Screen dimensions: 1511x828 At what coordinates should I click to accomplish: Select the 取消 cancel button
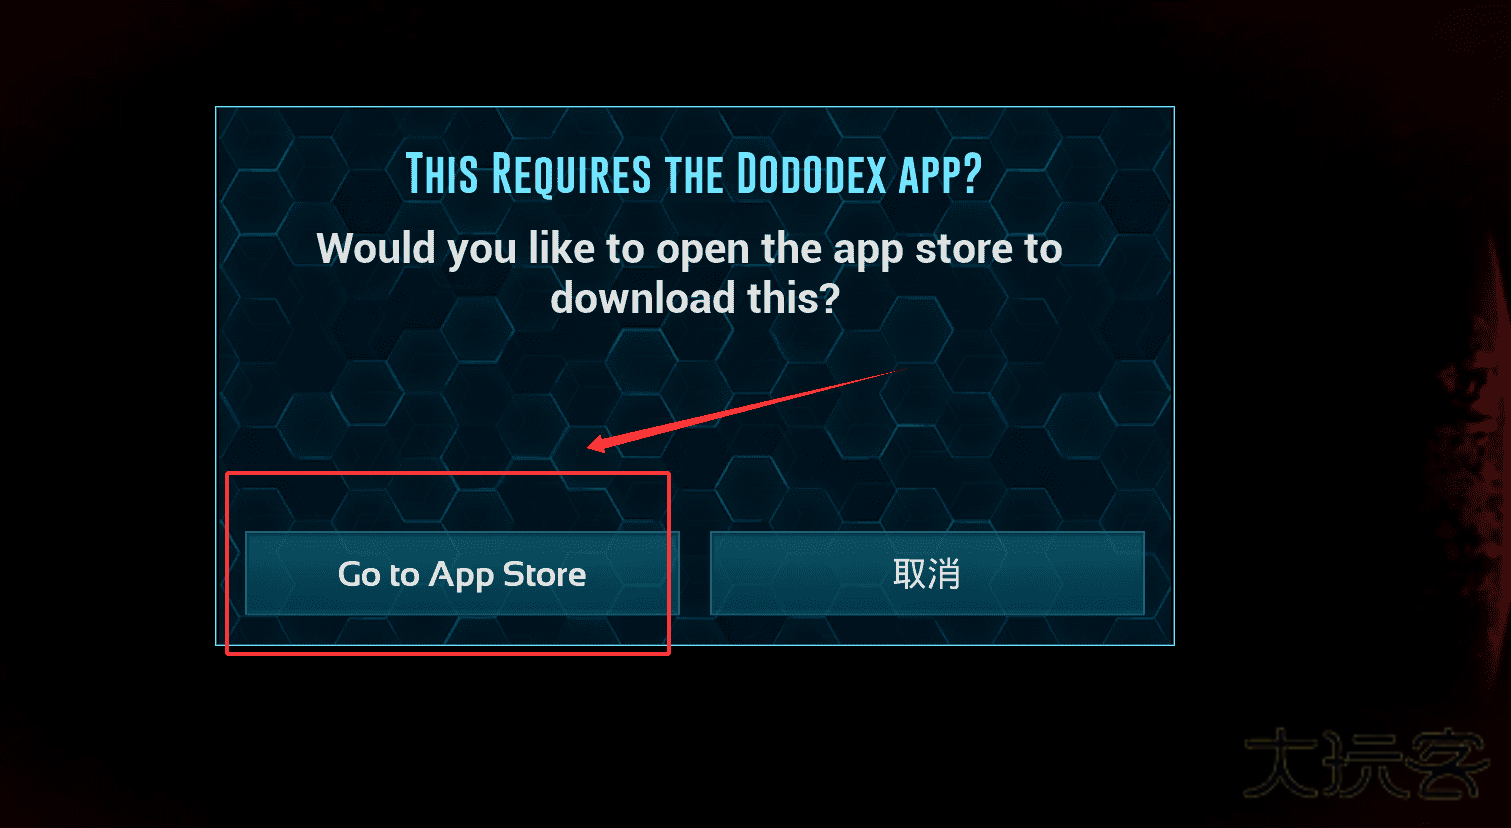pos(927,573)
